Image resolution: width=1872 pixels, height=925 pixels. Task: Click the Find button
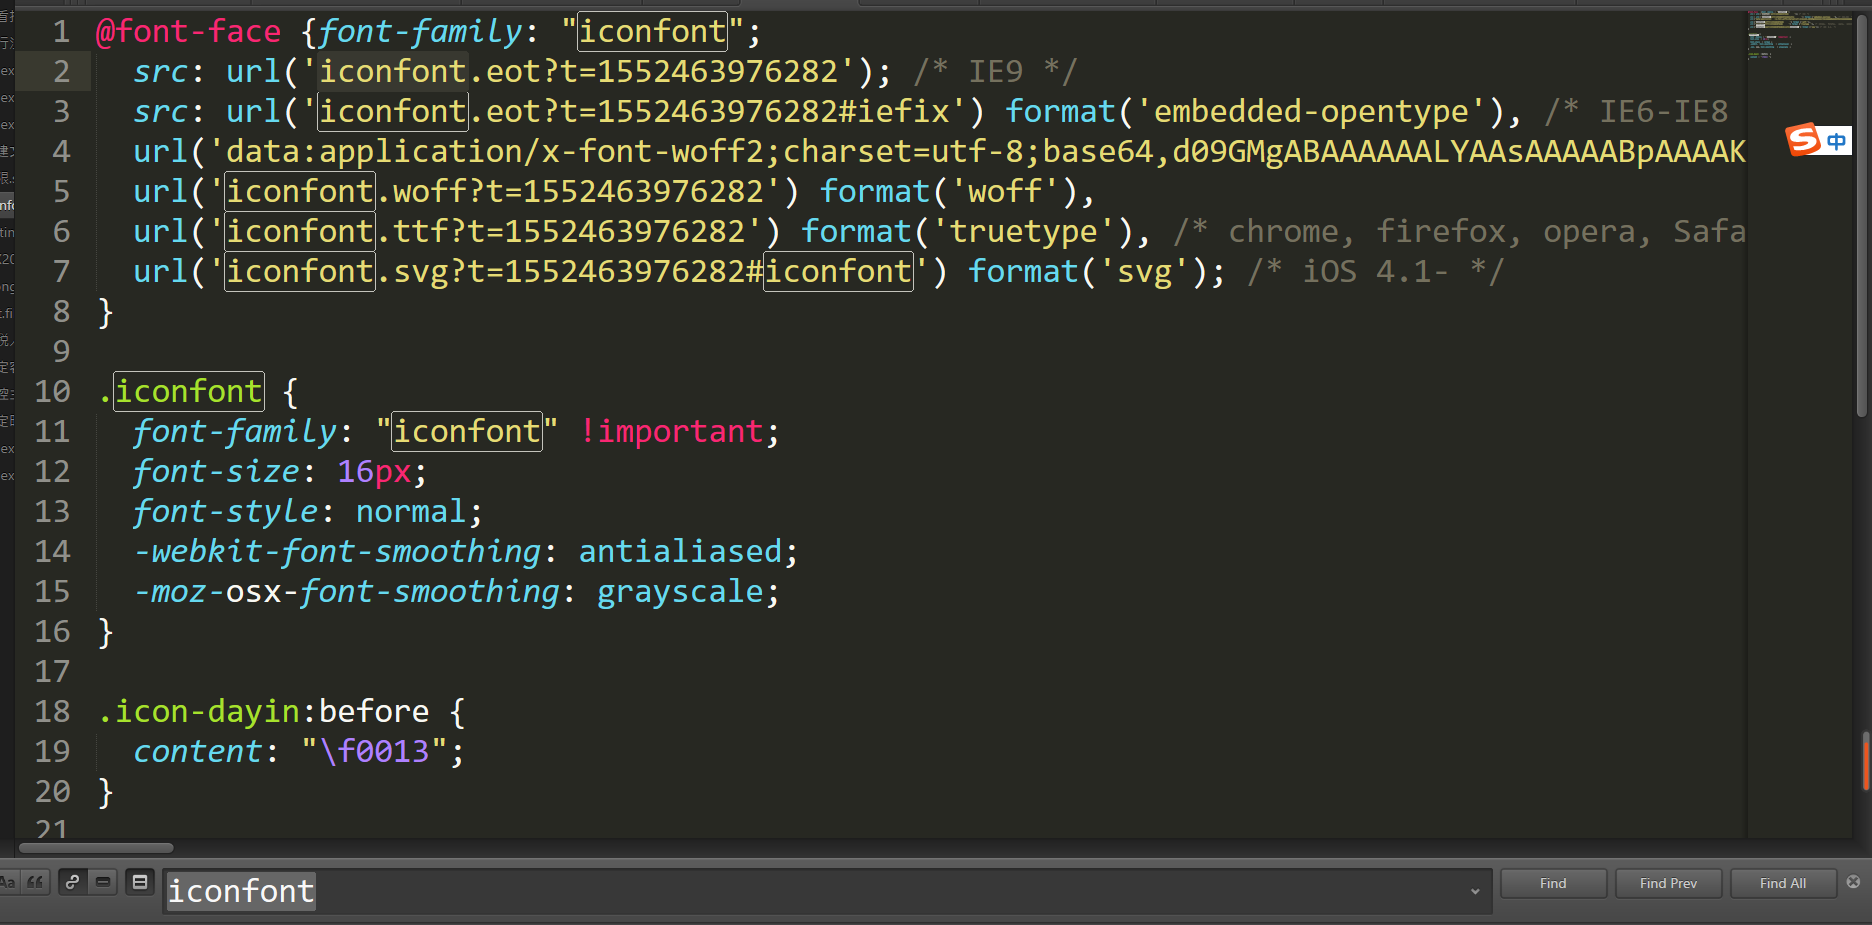tap(1553, 883)
